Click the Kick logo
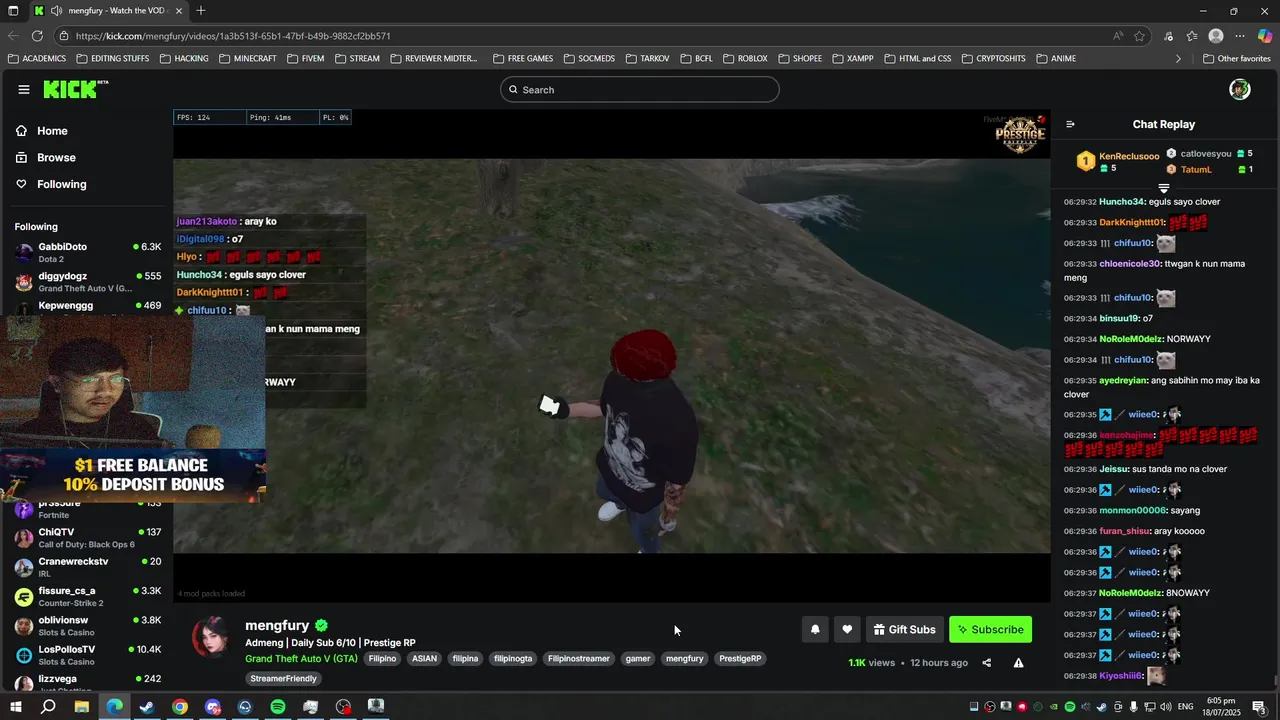The image size is (1280, 720). pos(74,89)
